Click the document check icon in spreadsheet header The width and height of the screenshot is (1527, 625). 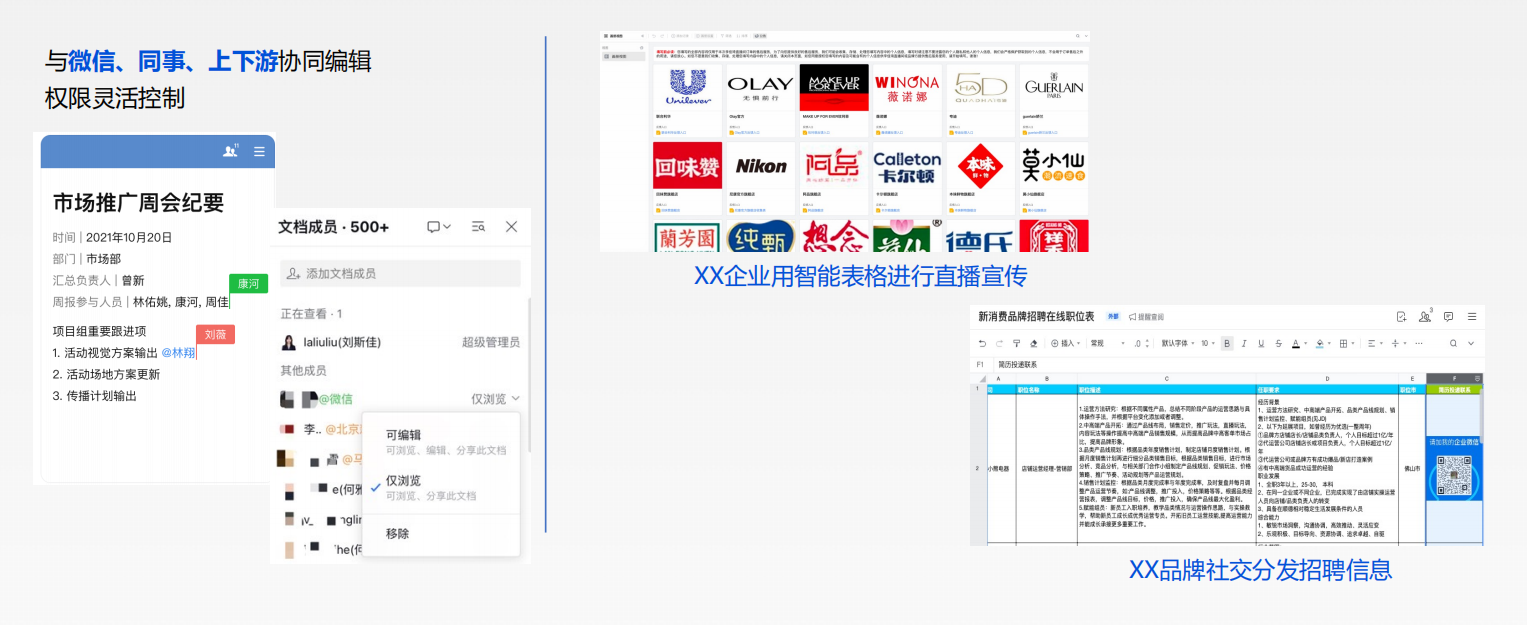1402,316
